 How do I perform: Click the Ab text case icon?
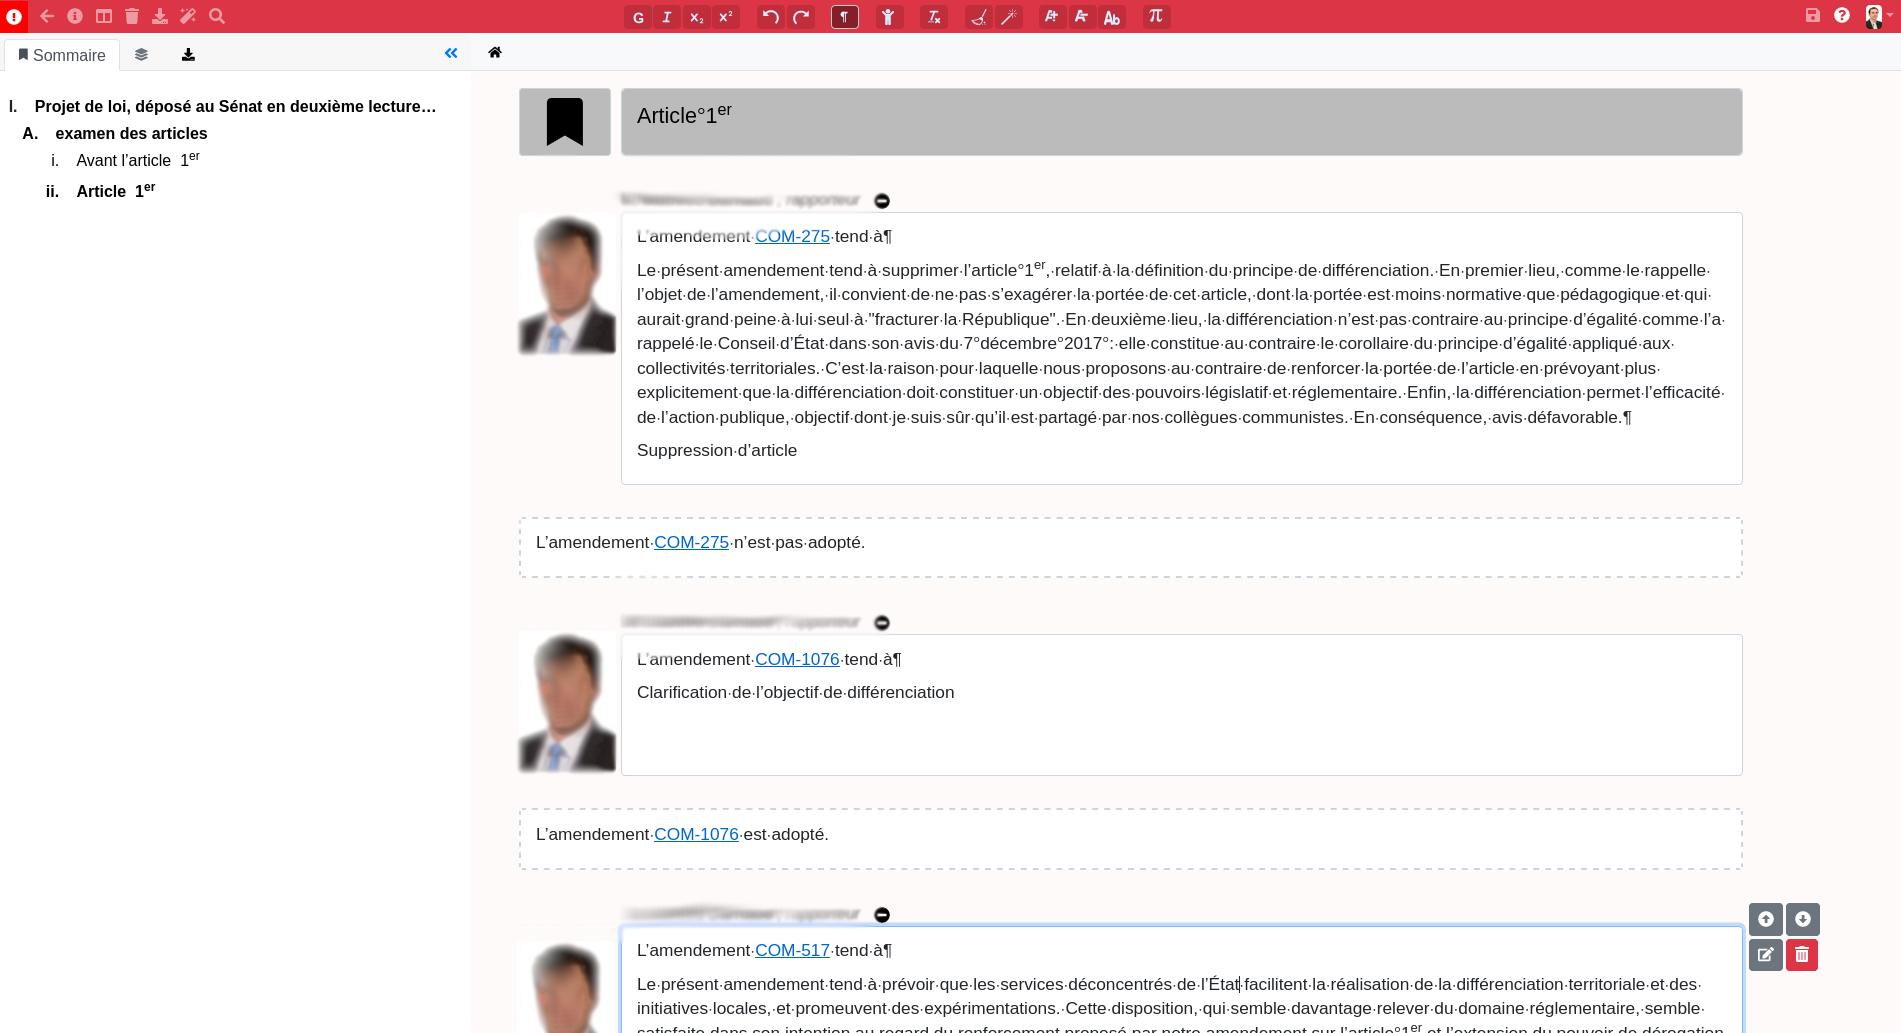click(x=1112, y=17)
